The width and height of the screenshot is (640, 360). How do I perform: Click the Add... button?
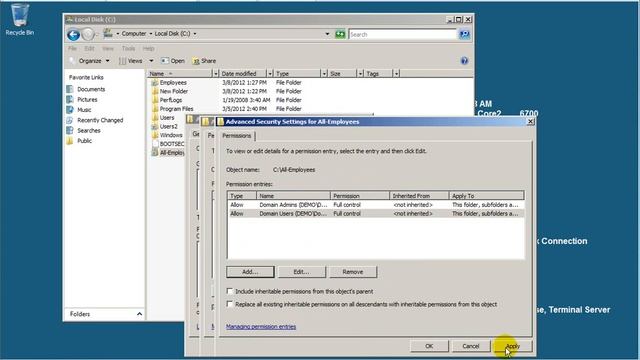(250, 272)
